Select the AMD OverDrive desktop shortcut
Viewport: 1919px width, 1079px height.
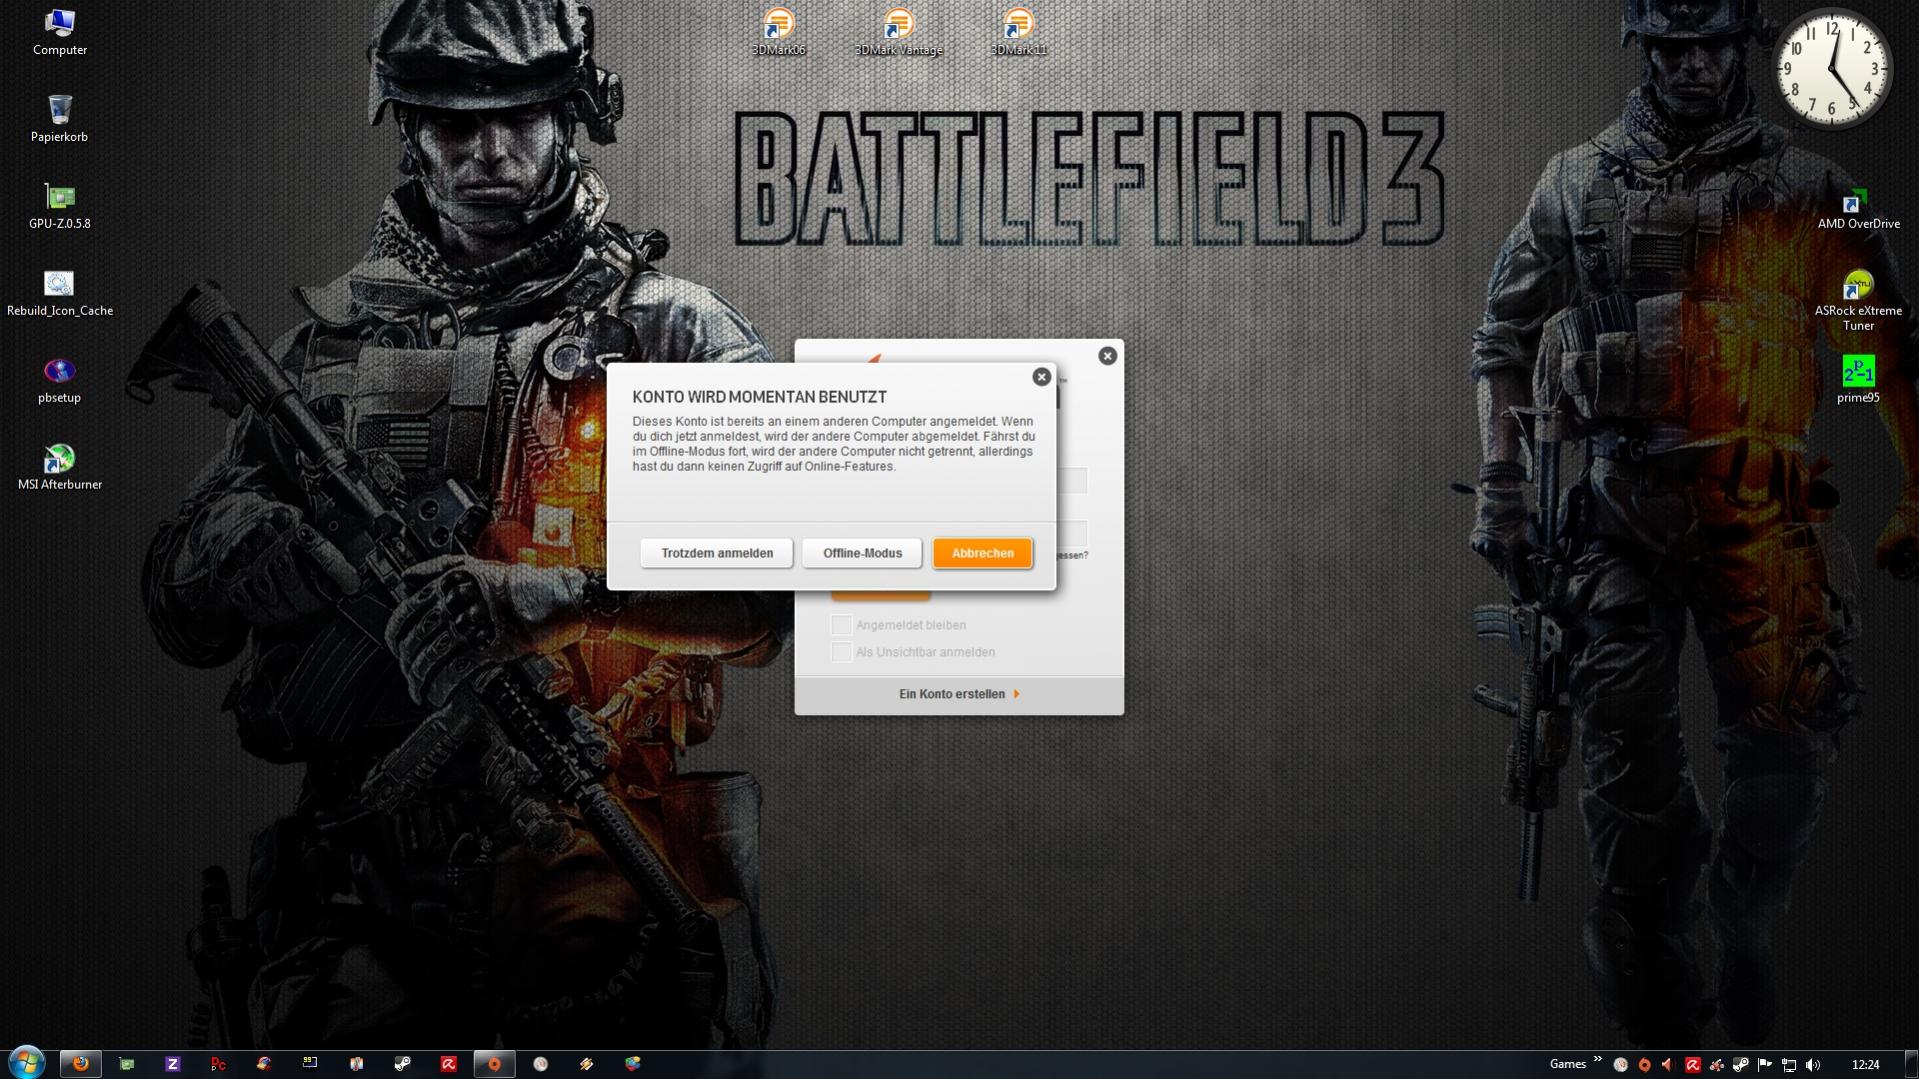pyautogui.click(x=1858, y=207)
